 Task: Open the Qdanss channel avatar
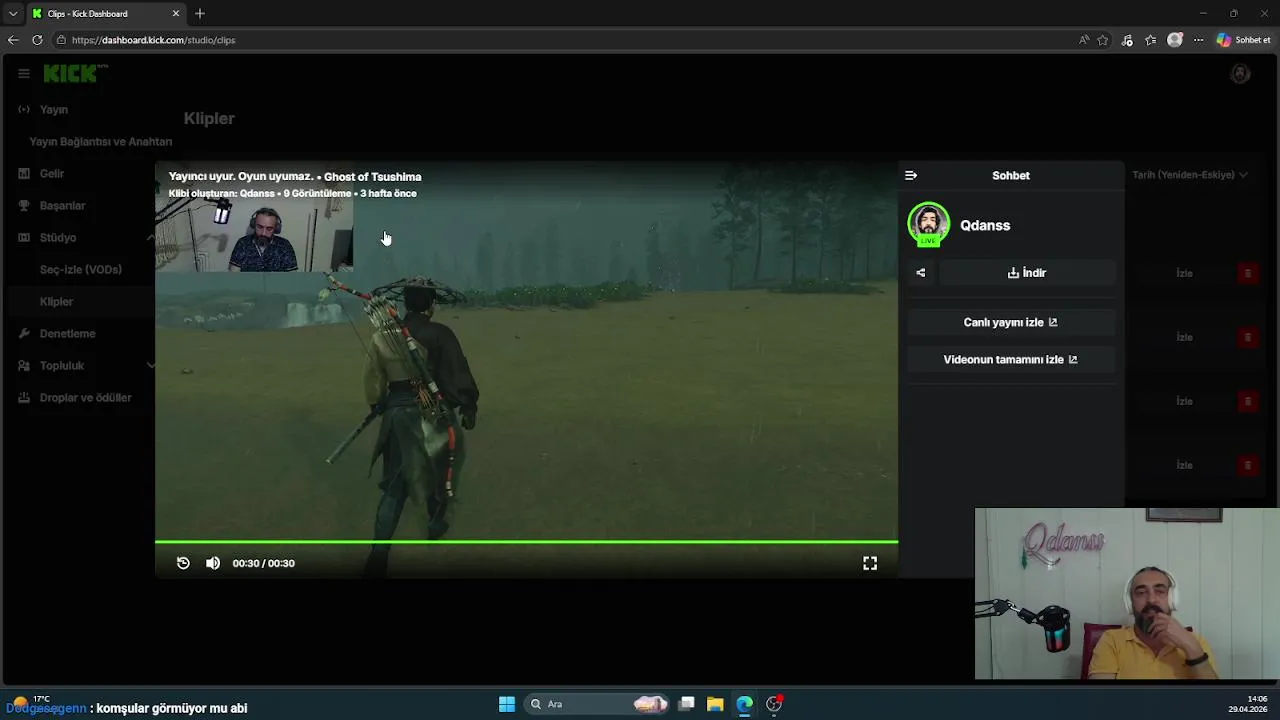click(928, 224)
